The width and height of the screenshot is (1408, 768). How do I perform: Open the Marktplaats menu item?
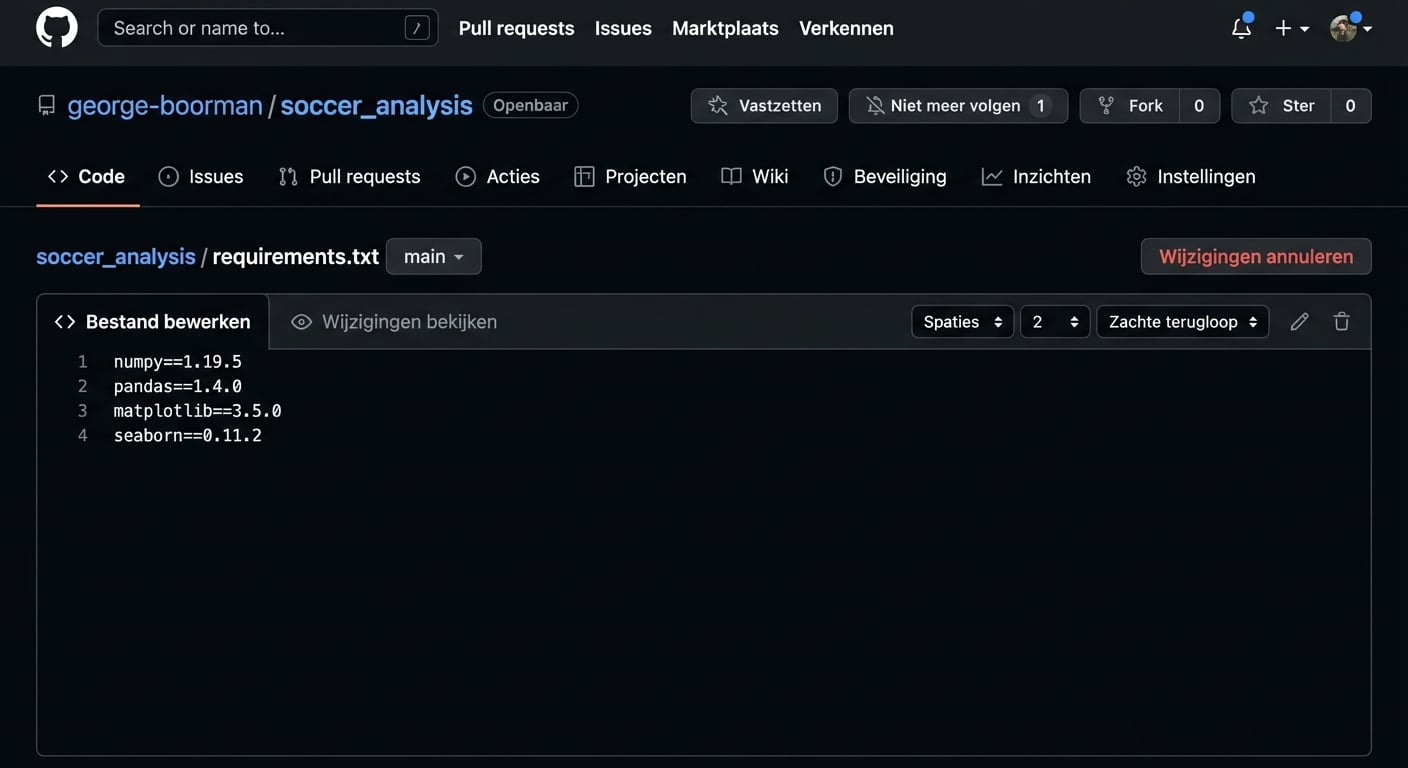pos(725,28)
